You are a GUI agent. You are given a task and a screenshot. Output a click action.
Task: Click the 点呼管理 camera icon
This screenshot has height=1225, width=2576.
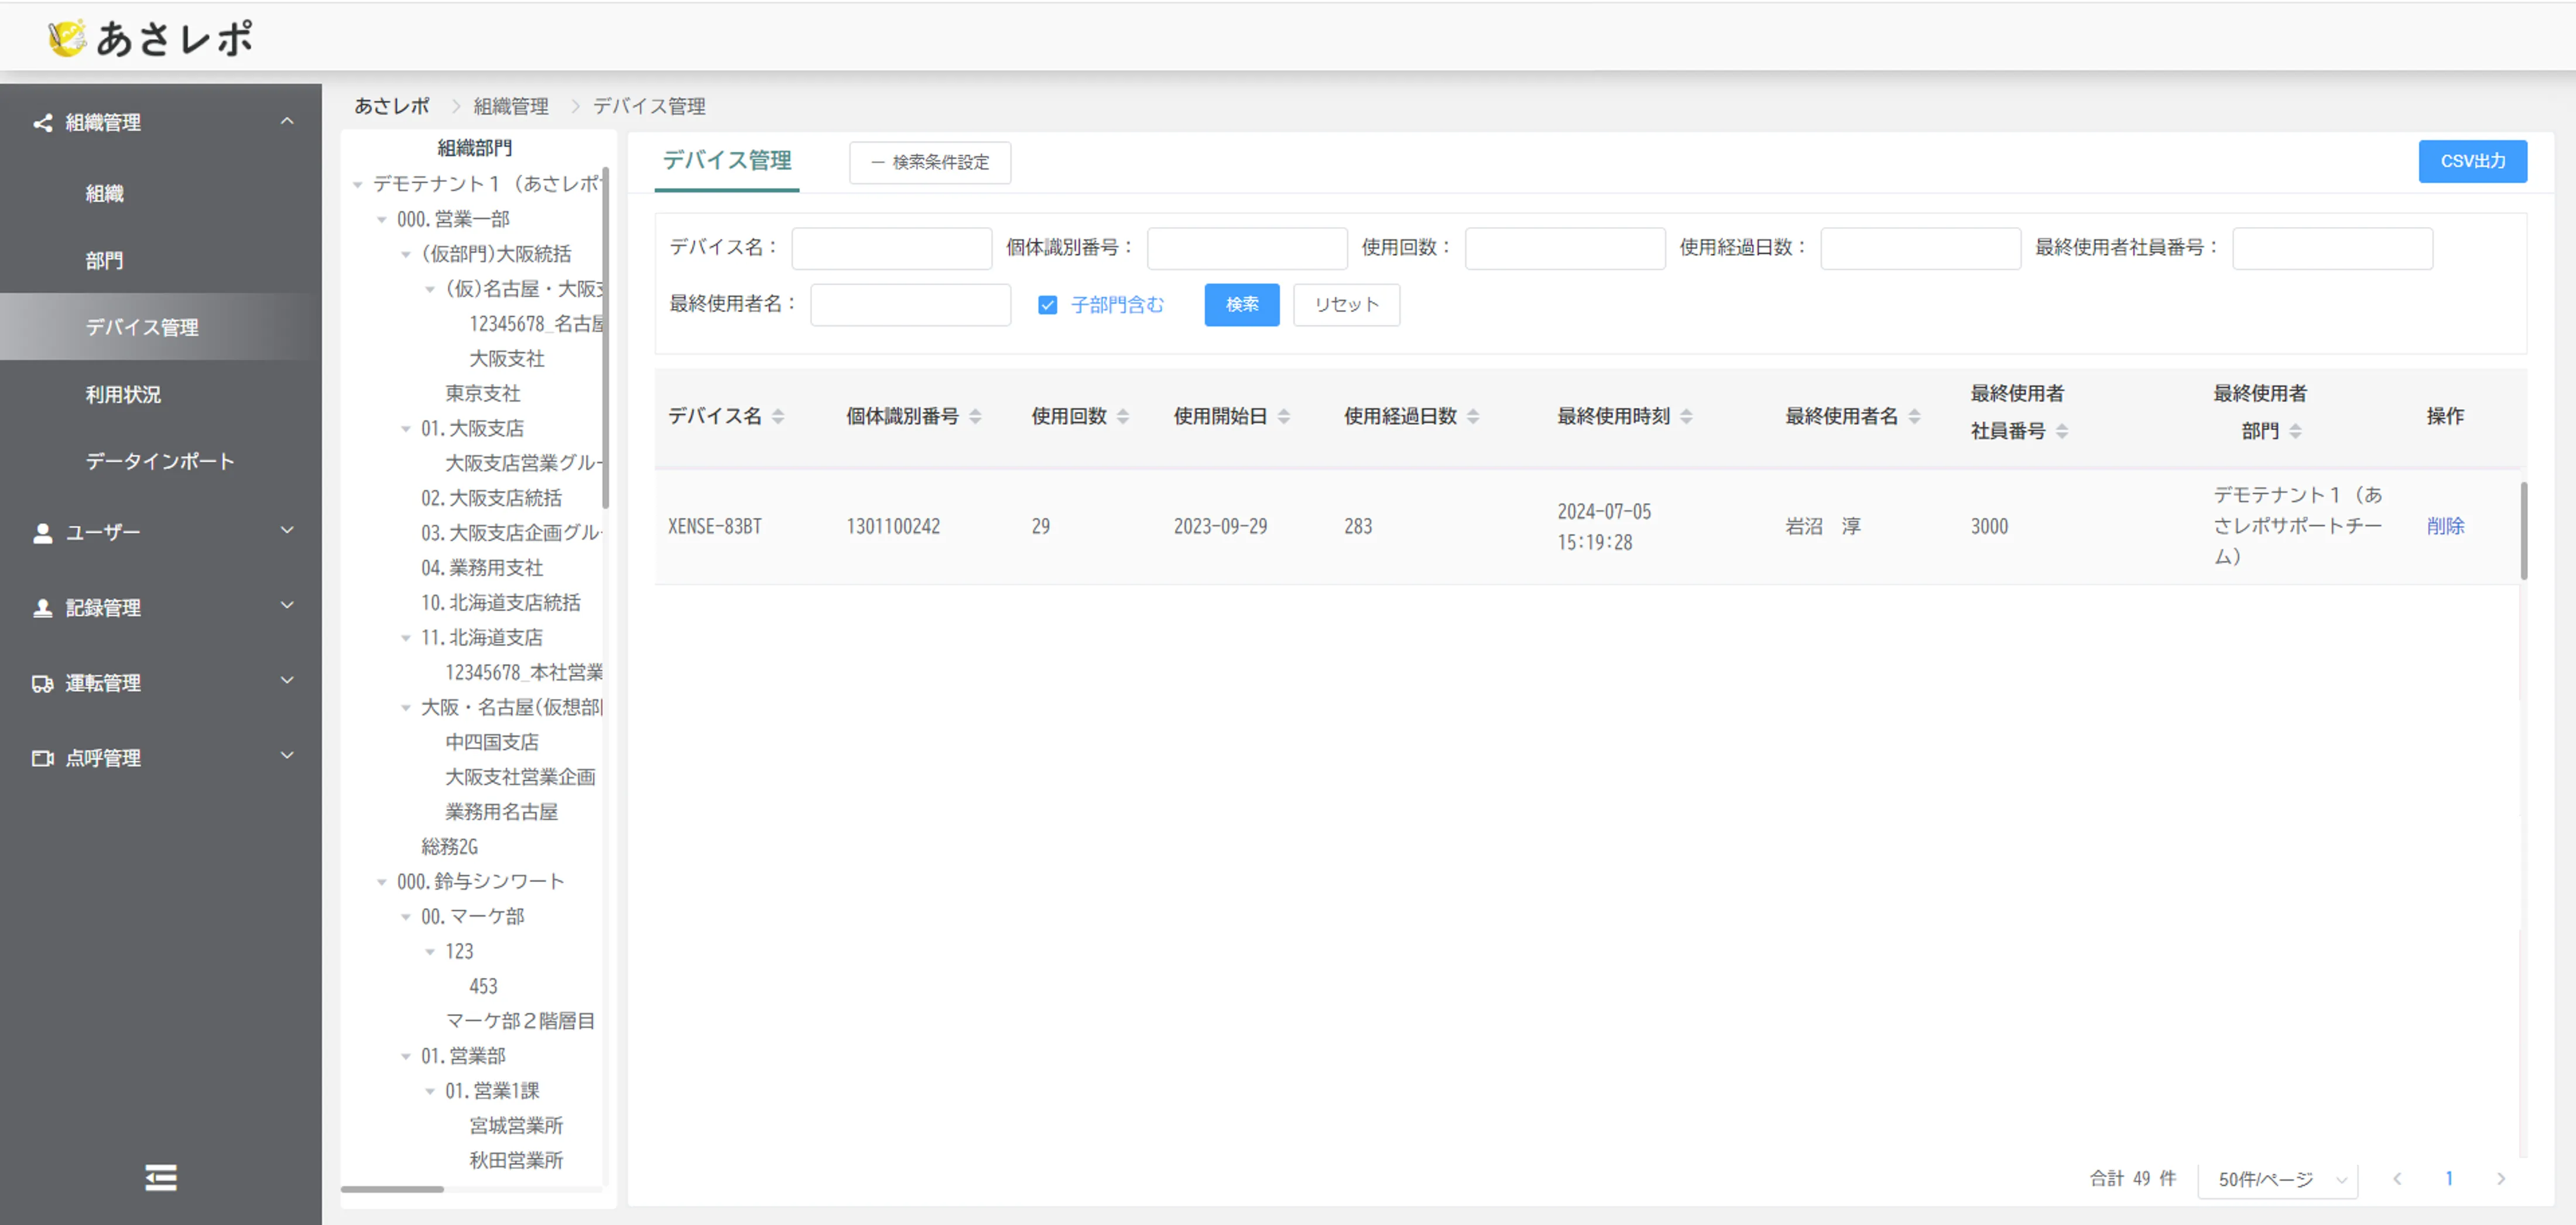tap(42, 759)
